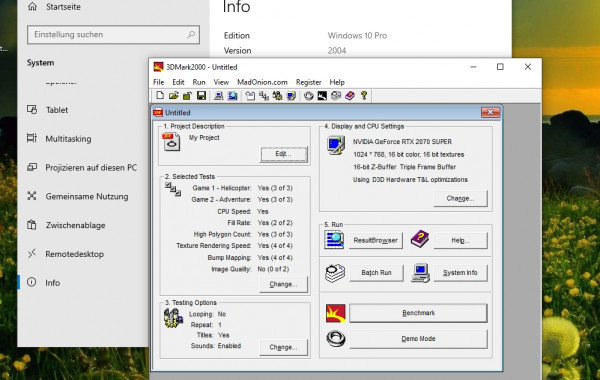Open the Help menu in 3DMark2000
This screenshot has width=600, height=380.
[337, 82]
